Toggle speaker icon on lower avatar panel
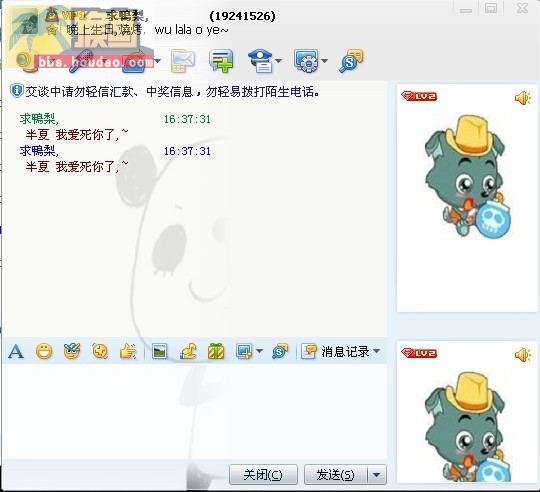Screen dimensions: 540x492 click(x=522, y=355)
